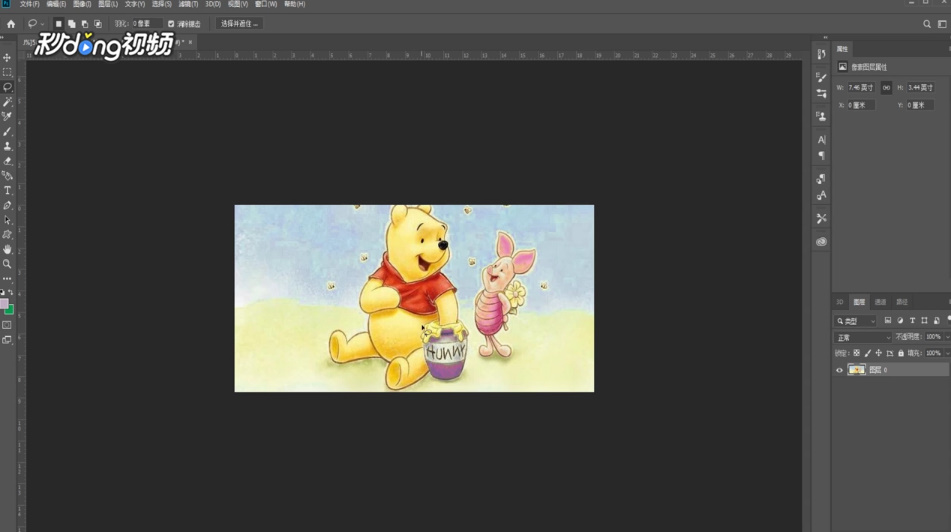Select the Move tool

click(7, 58)
